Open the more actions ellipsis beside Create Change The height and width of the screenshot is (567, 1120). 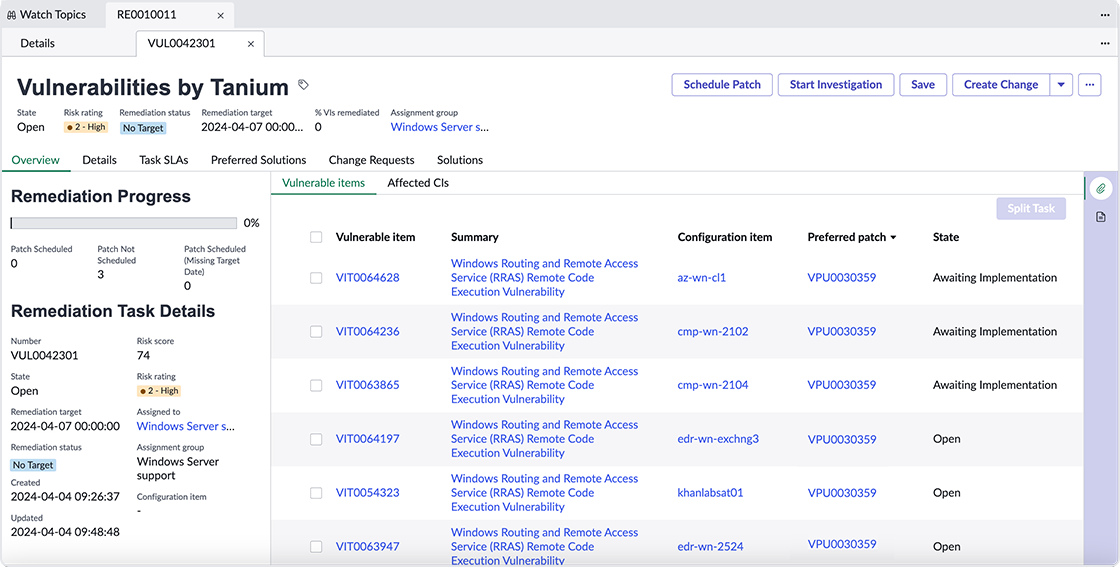point(1089,84)
